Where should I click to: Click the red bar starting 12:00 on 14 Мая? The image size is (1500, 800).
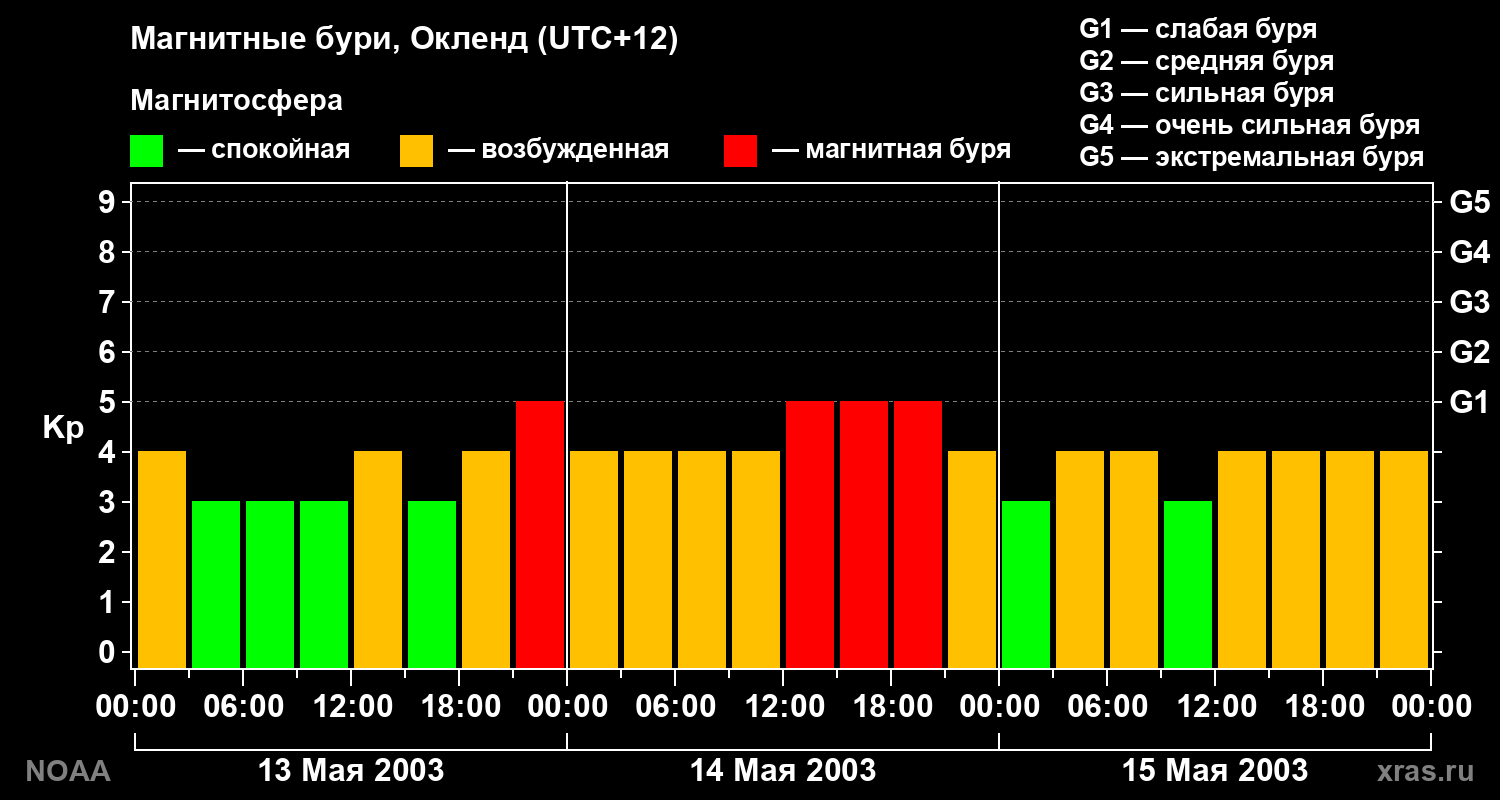[810, 534]
